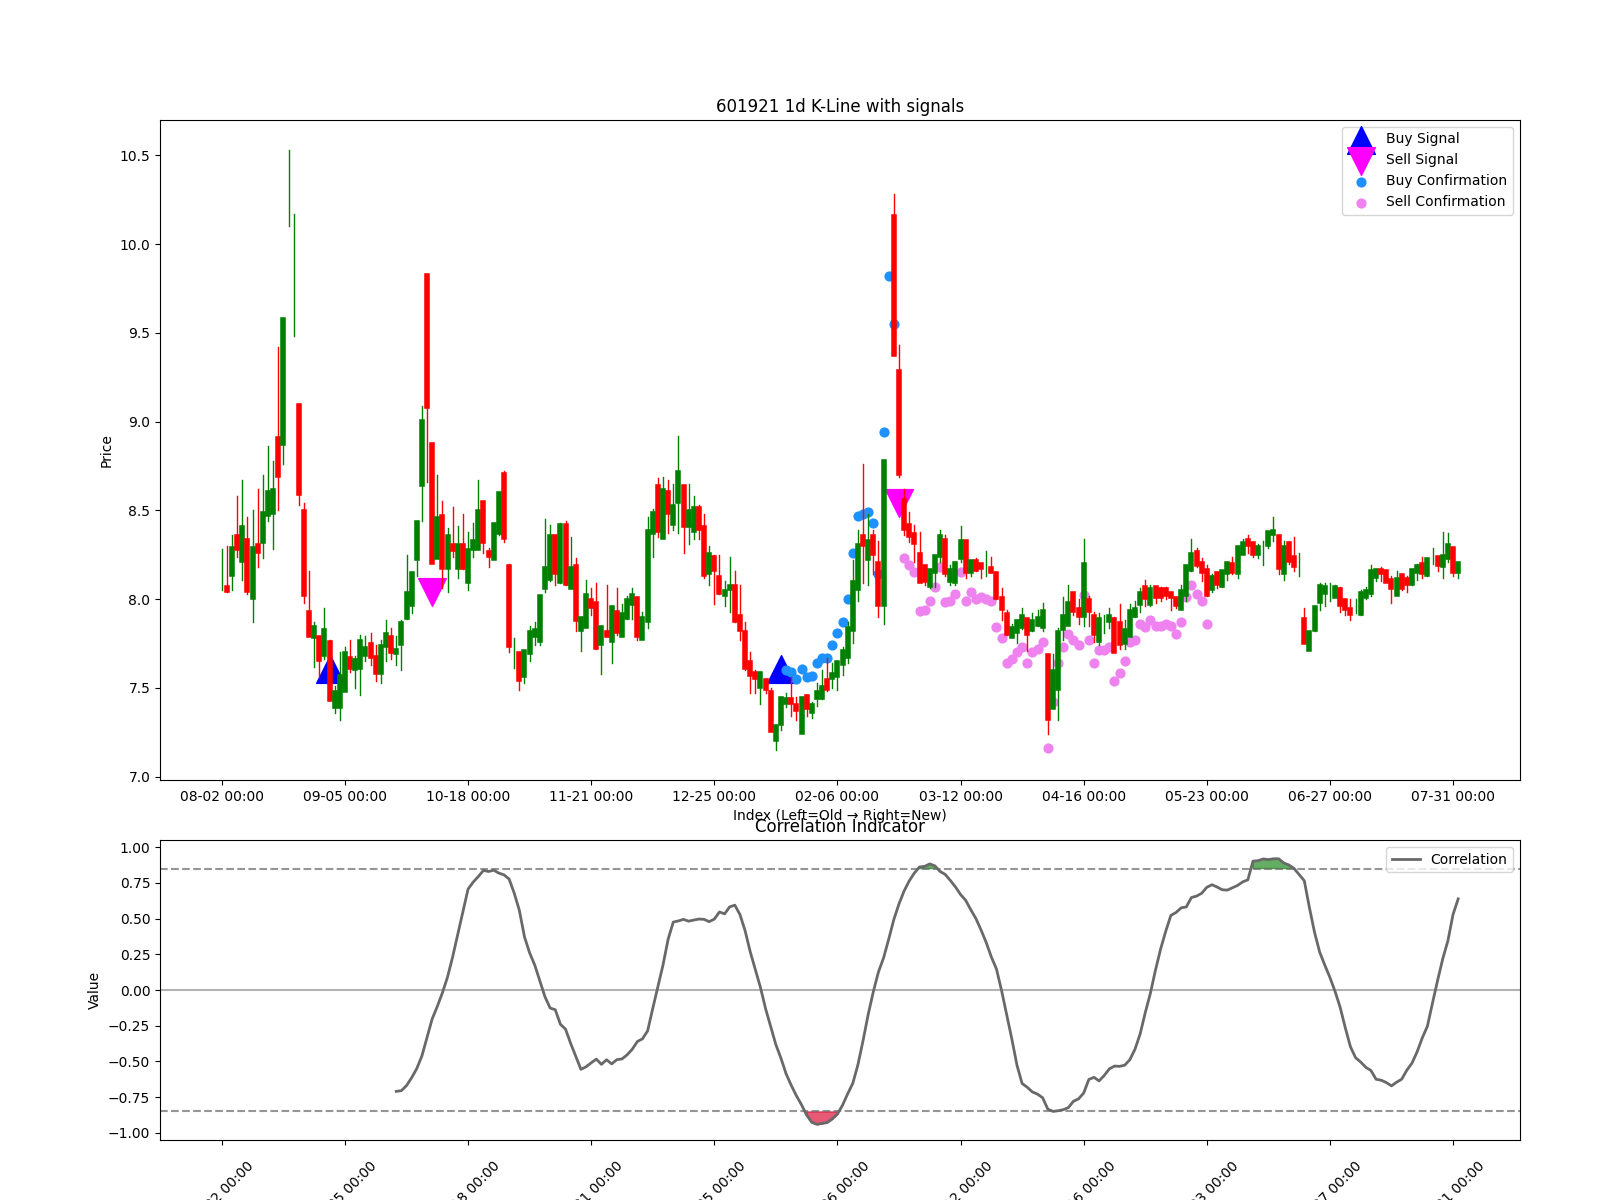Click the 'Sell Signal' legend label
The height and width of the screenshot is (1200, 1600).
point(1421,160)
